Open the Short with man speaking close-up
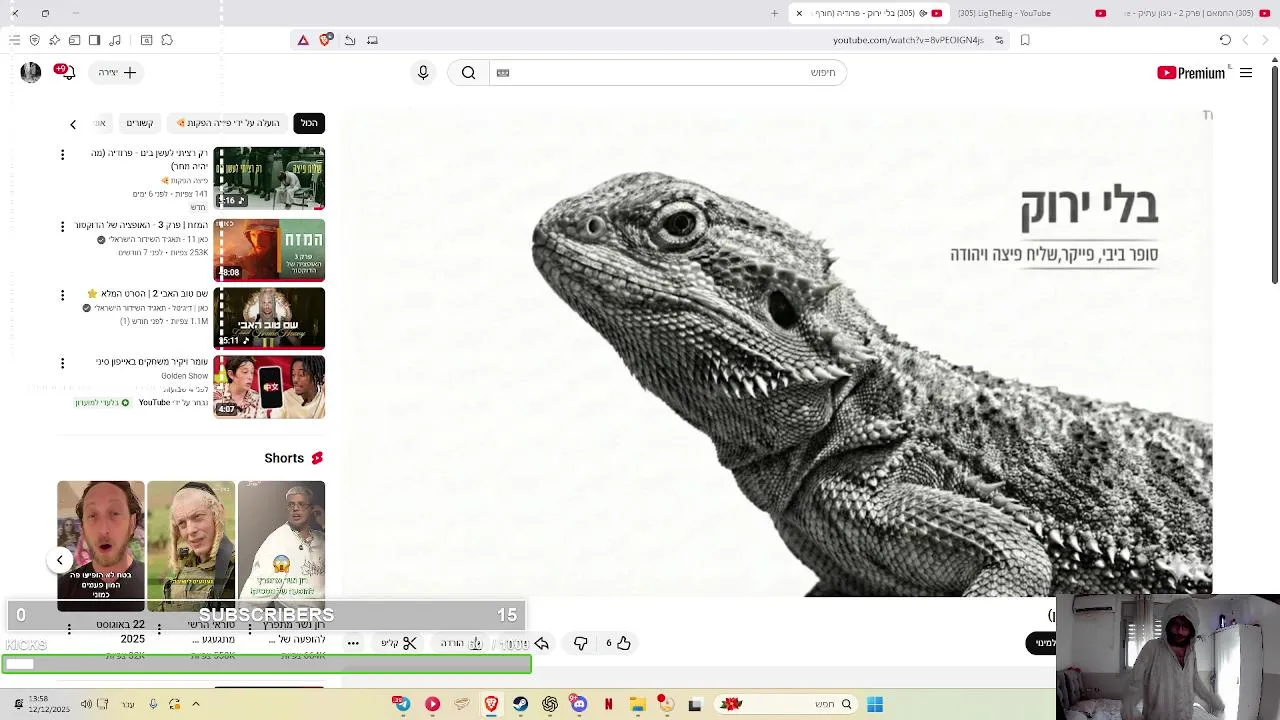Image resolution: width=1280 pixels, height=720 pixels. click(101, 546)
